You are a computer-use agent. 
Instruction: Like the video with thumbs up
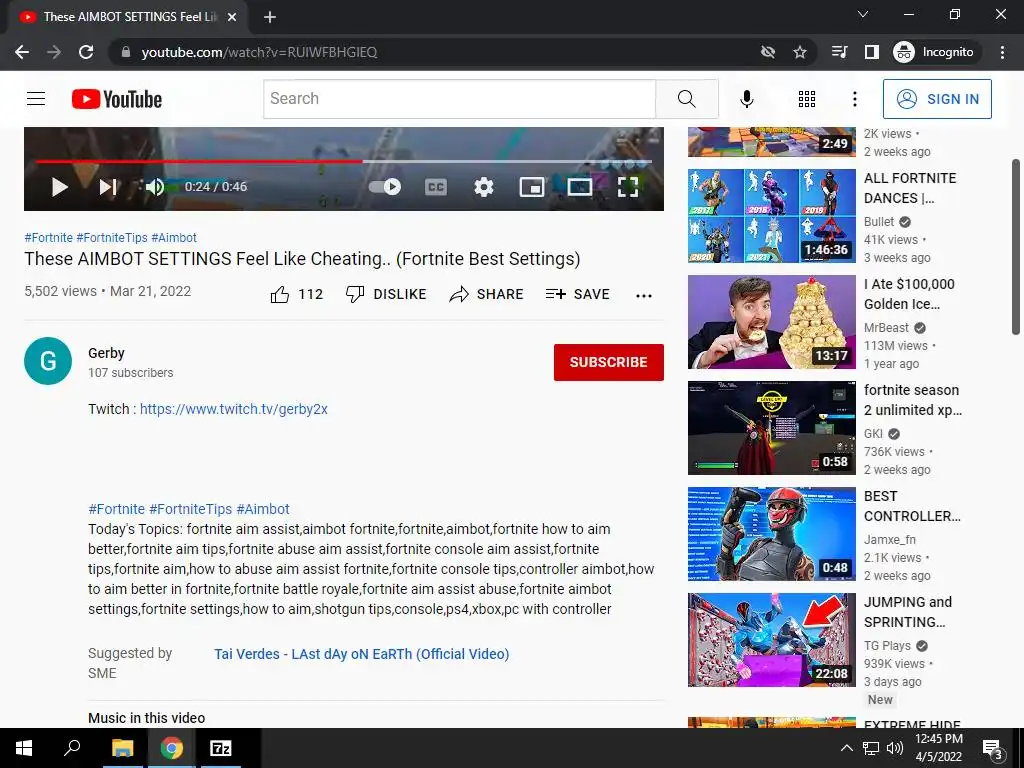coord(296,295)
